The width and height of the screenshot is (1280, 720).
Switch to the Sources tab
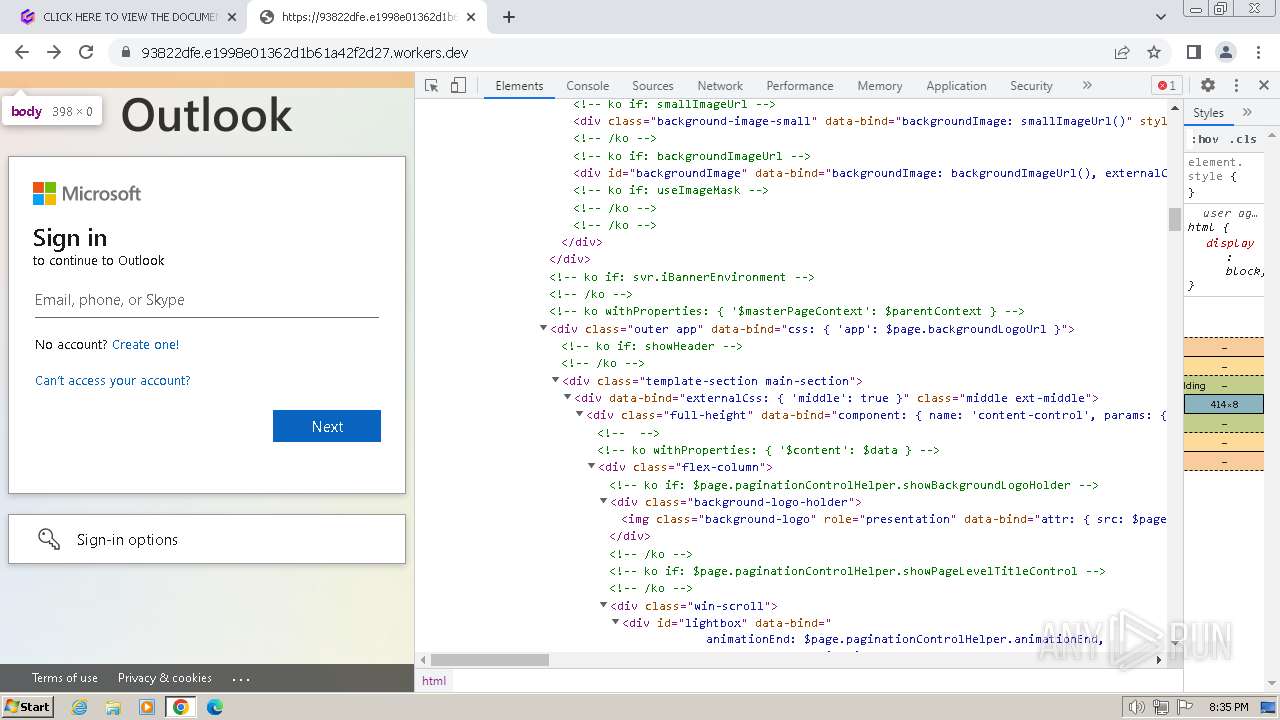(653, 86)
